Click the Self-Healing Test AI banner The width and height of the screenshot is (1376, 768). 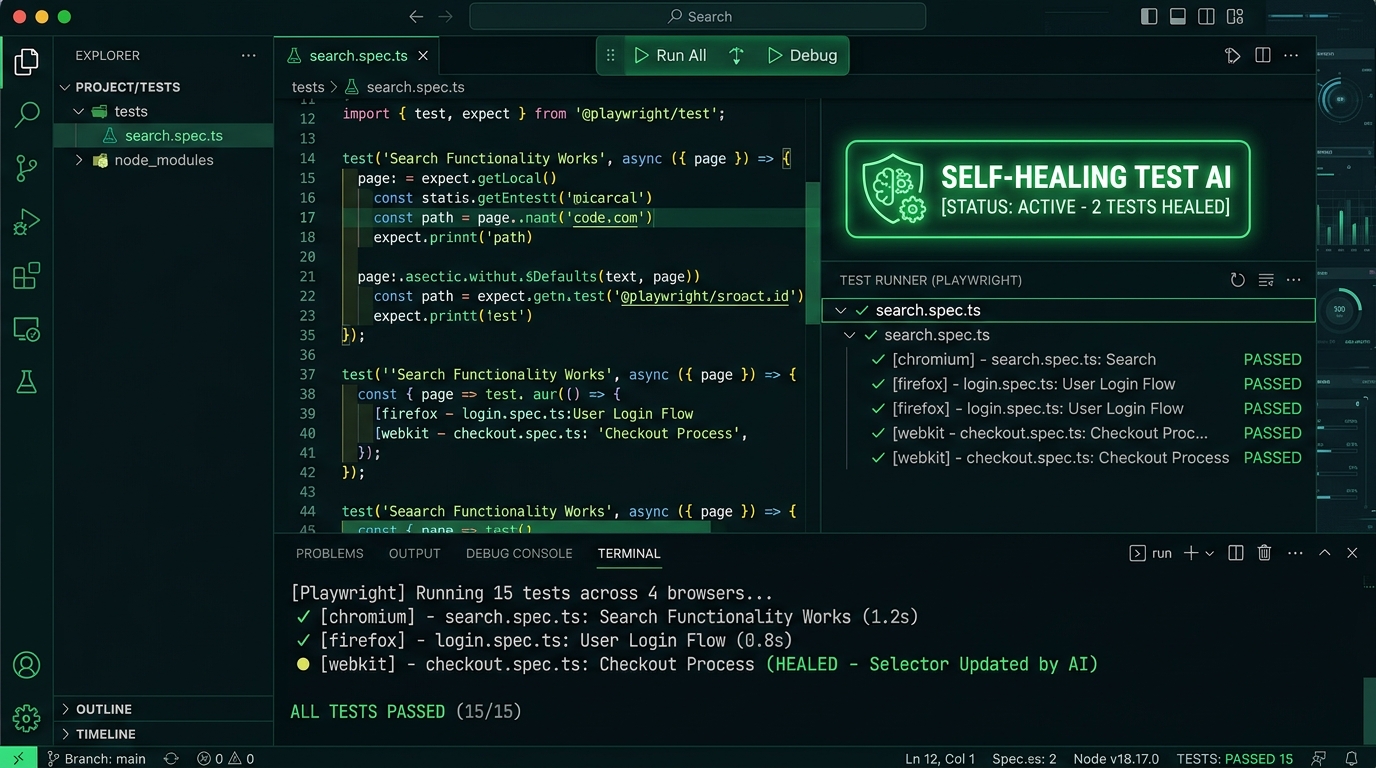[x=1048, y=189]
